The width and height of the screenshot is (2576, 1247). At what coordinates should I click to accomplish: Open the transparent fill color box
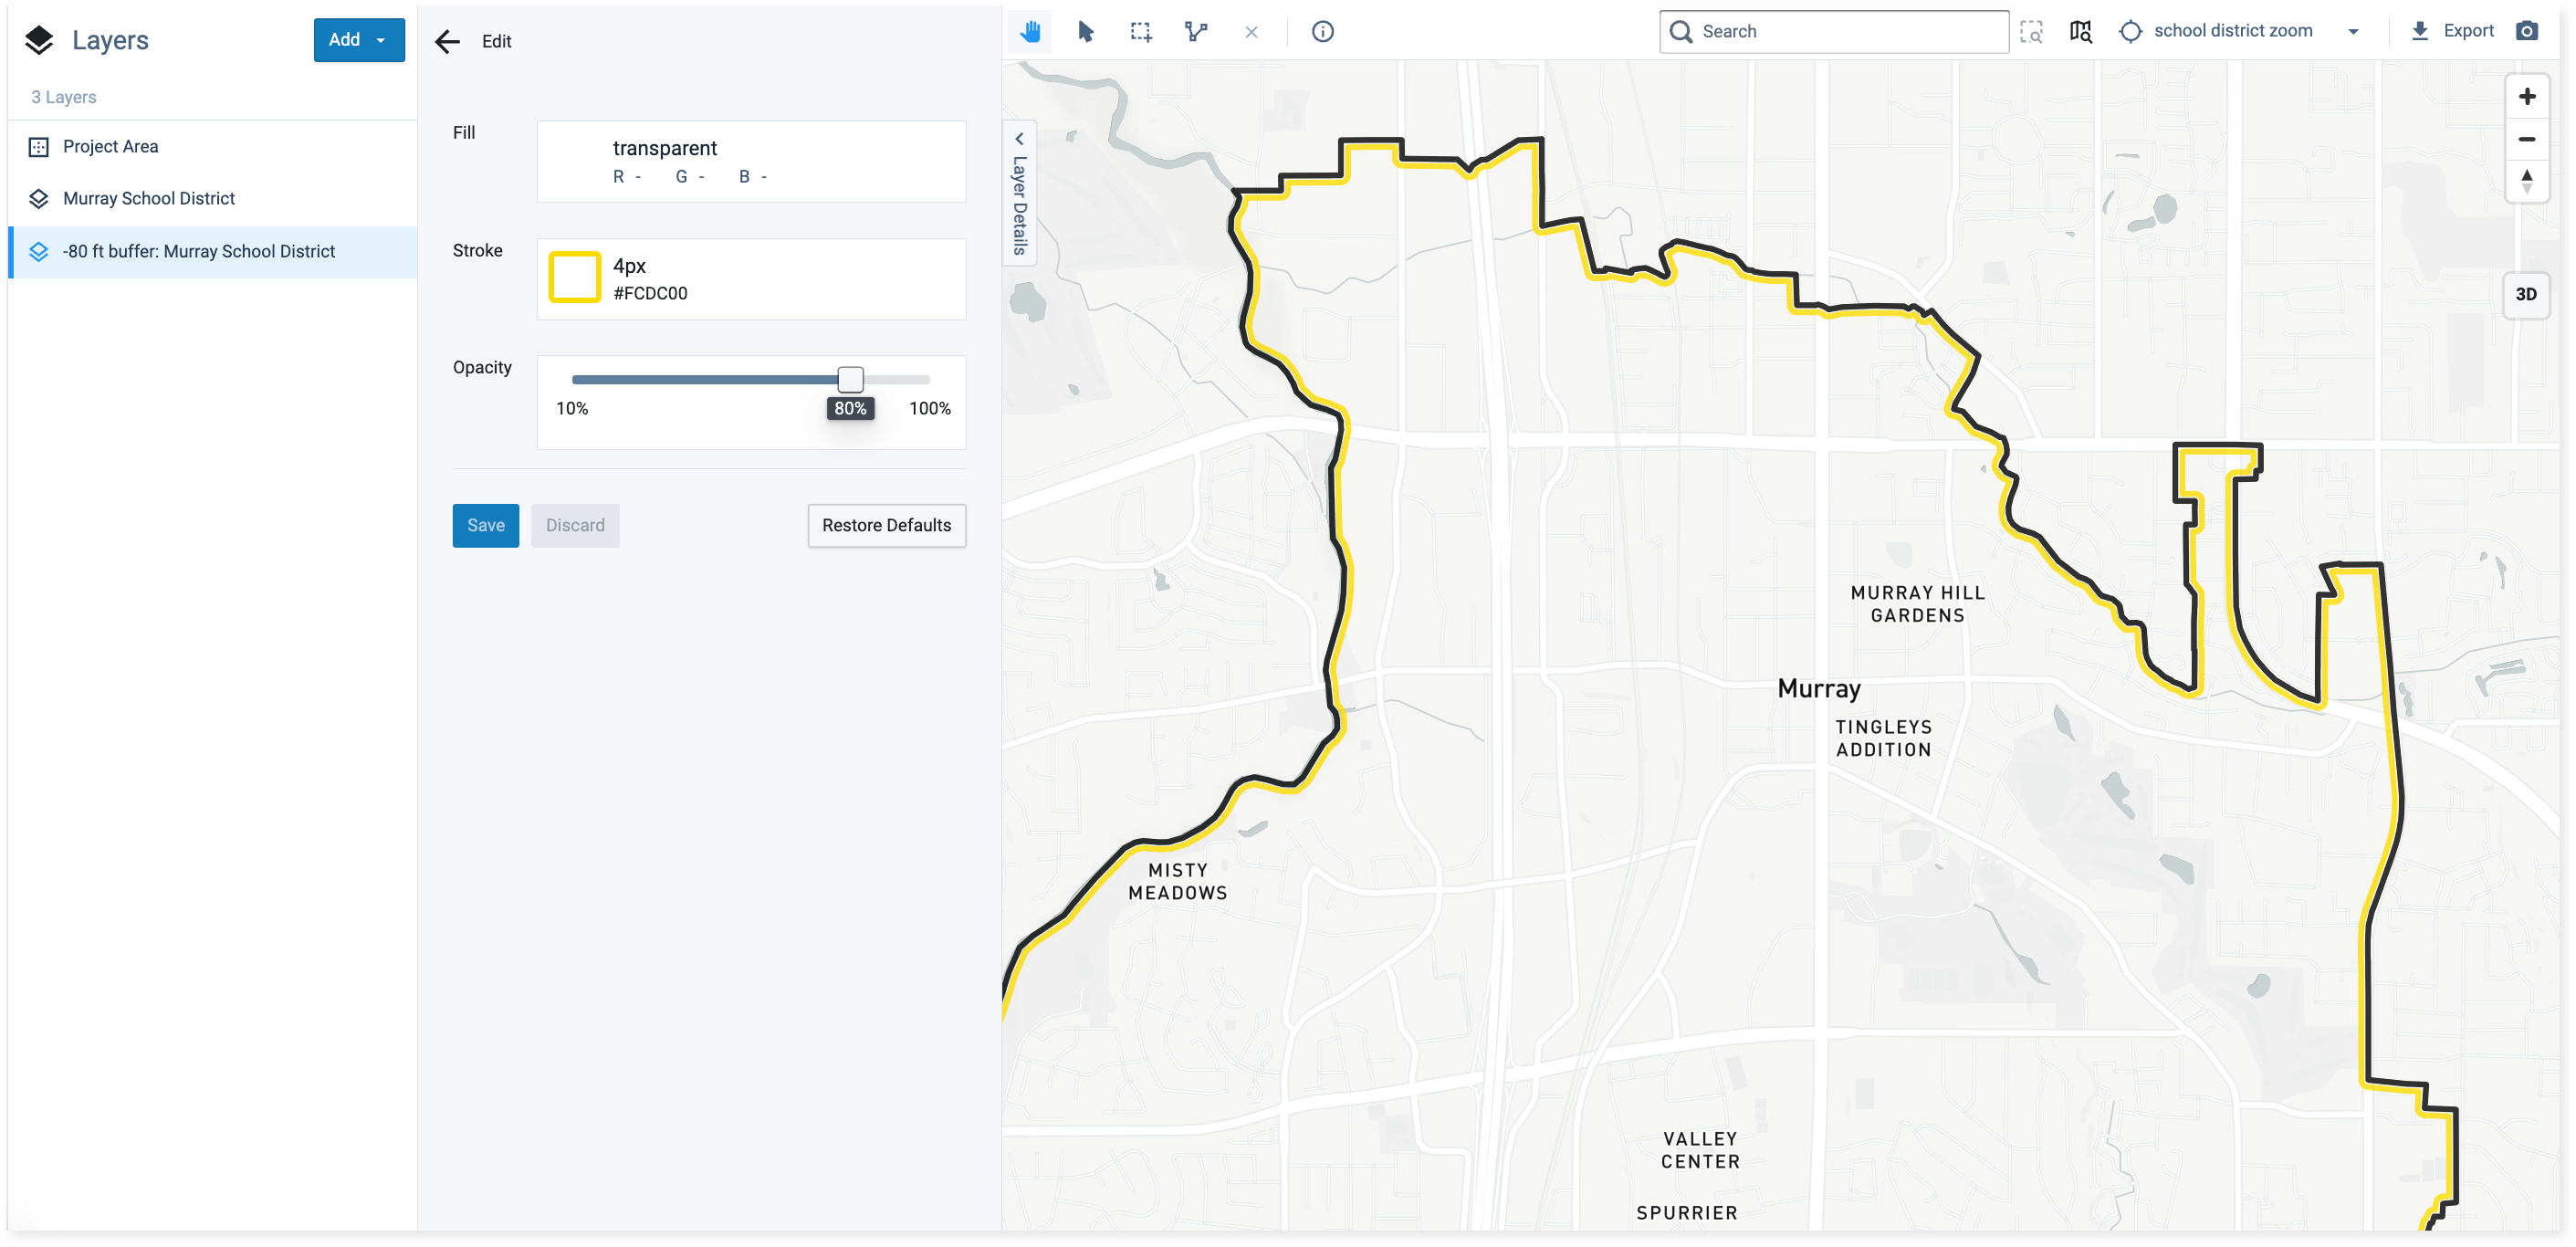point(751,162)
